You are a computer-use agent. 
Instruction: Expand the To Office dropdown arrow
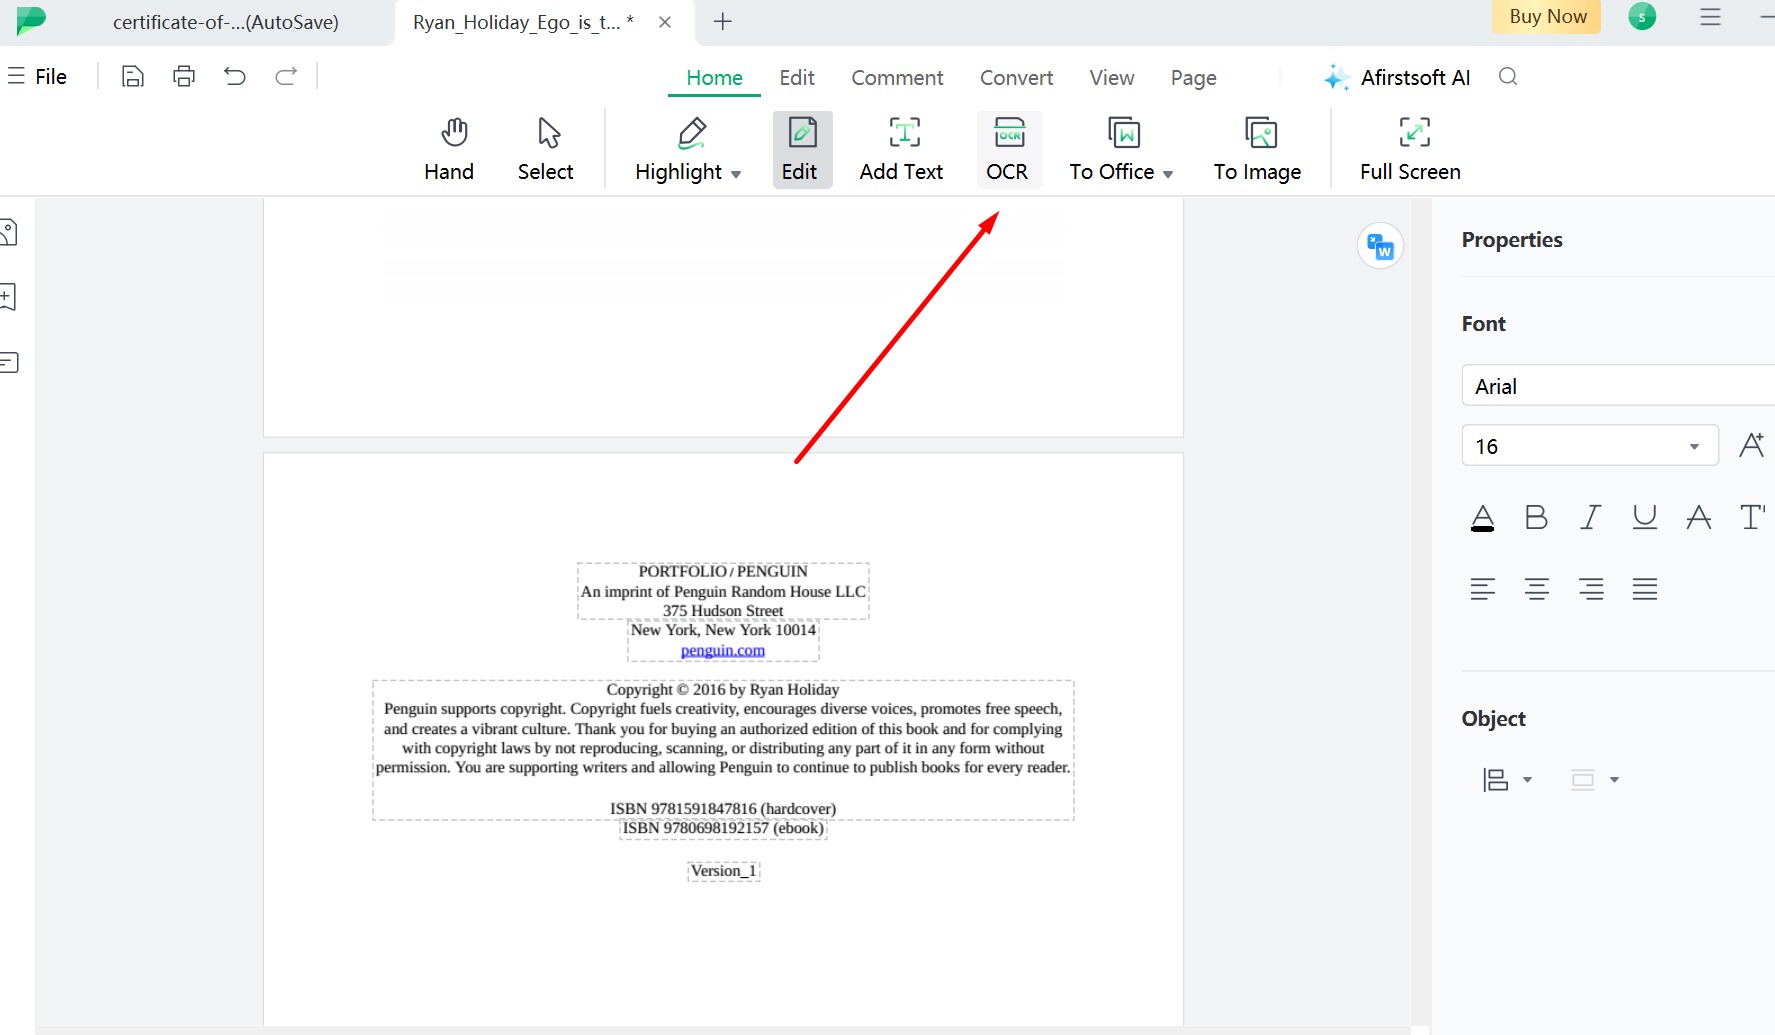point(1168,174)
